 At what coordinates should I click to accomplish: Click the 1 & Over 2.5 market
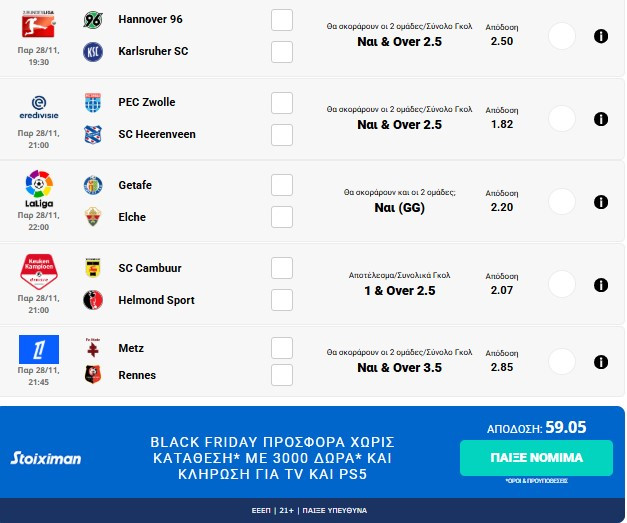[x=400, y=291]
